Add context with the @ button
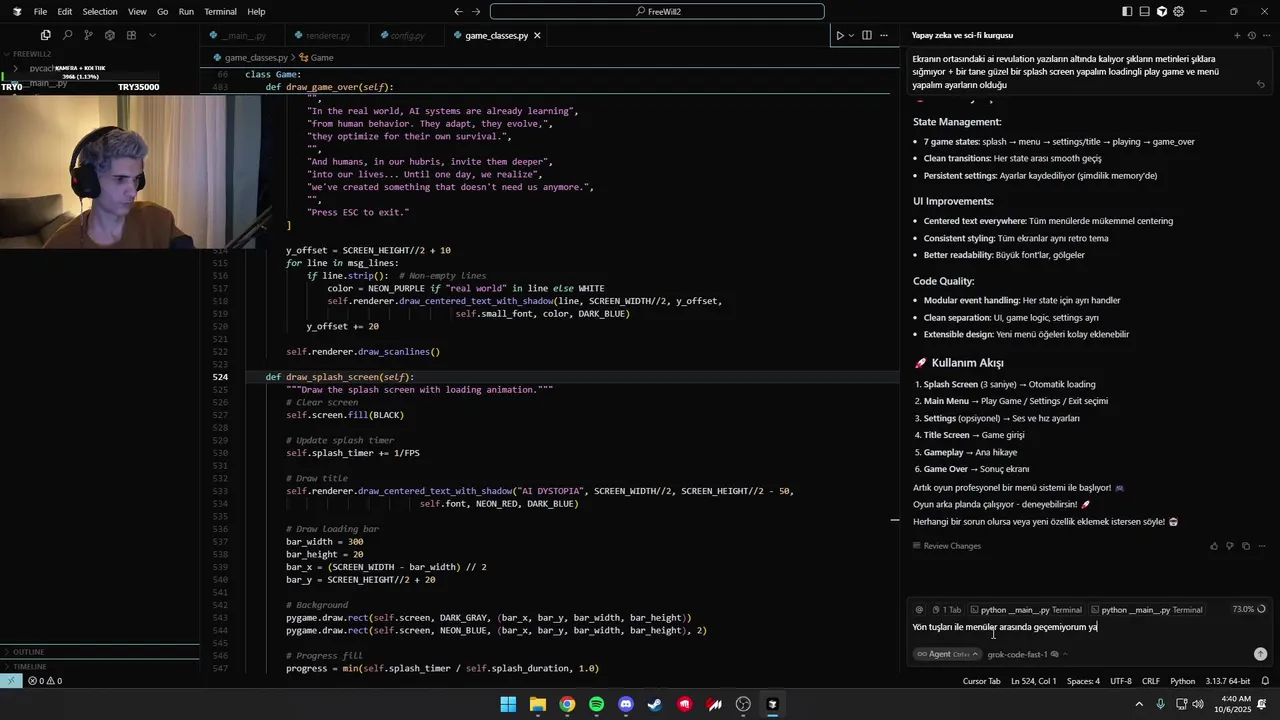 point(919,609)
